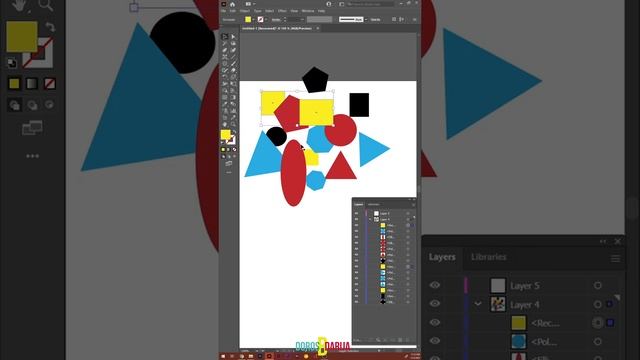Click the None button in the magnified toolbar

coord(50,84)
